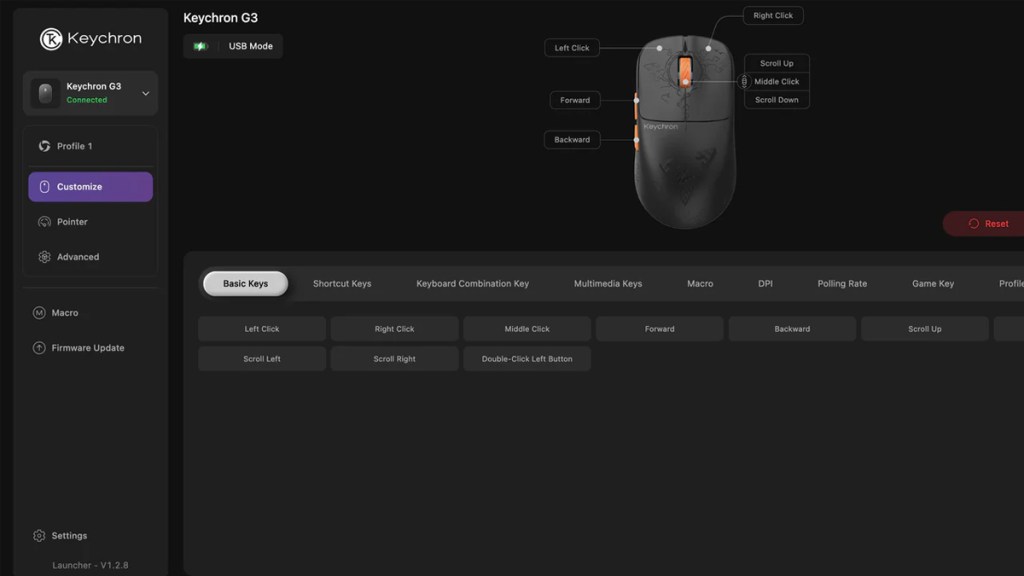The image size is (1024, 576).
Task: Click the Settings gear icon
Action: point(39,536)
